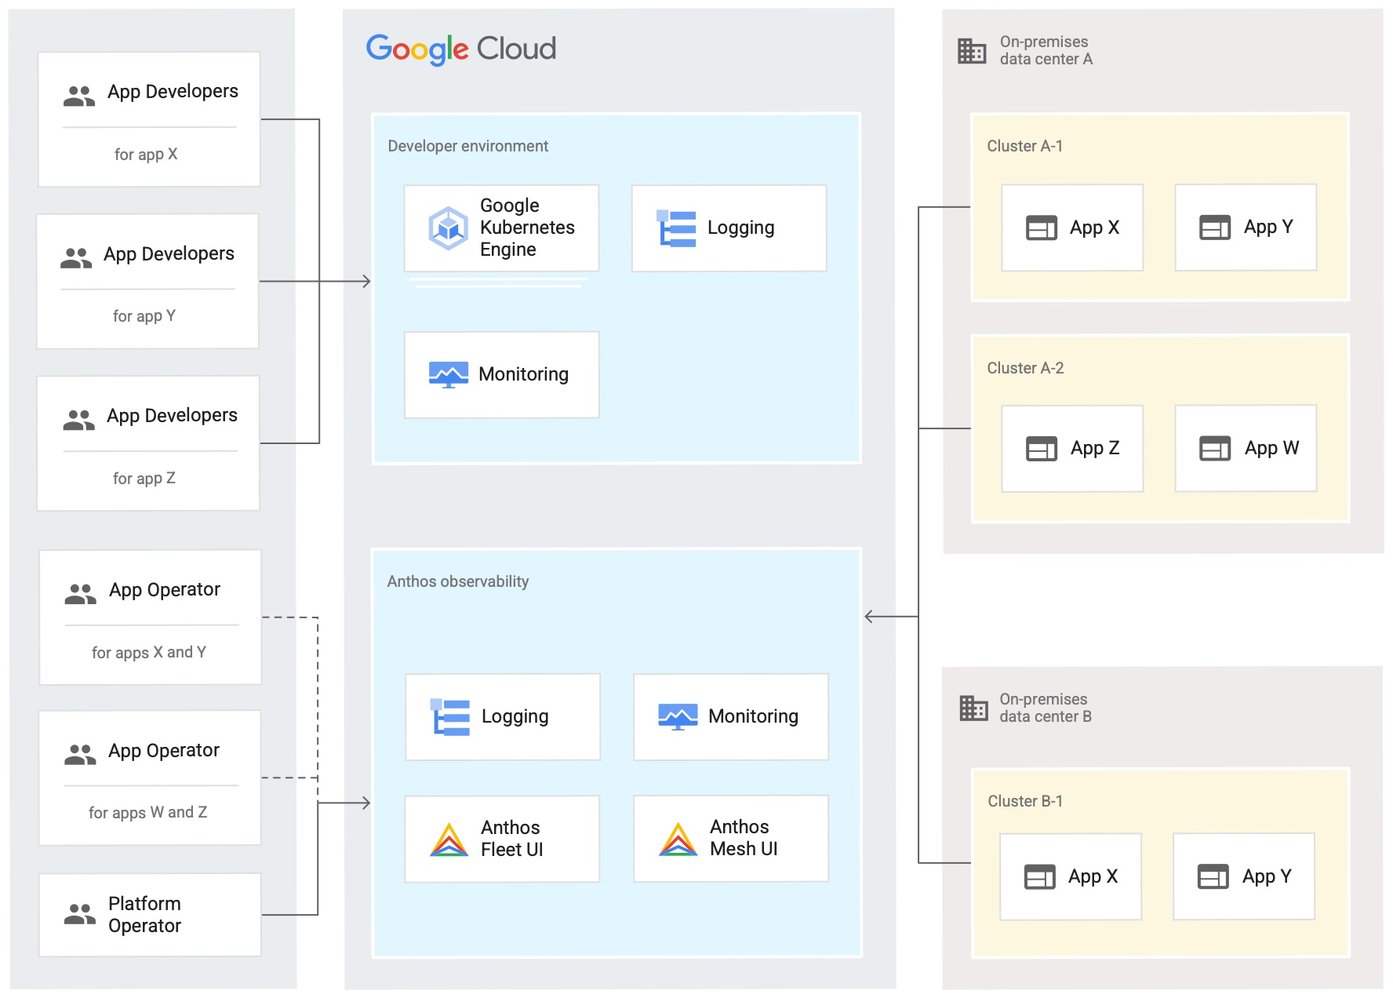This screenshot has height=998, width=1393.
Task: Select the data center icon for On-premises A
Action: pos(971,50)
